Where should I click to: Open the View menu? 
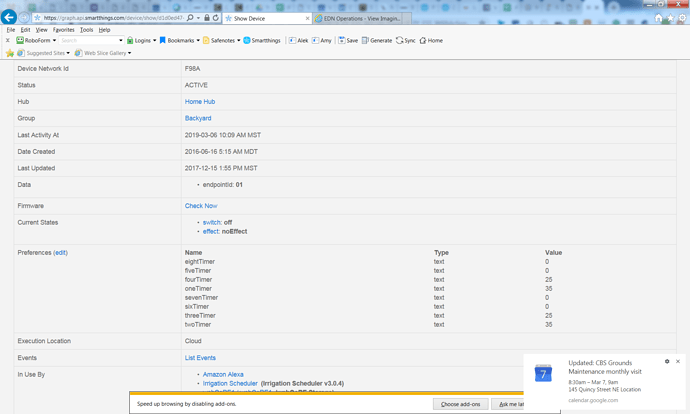[x=41, y=30]
